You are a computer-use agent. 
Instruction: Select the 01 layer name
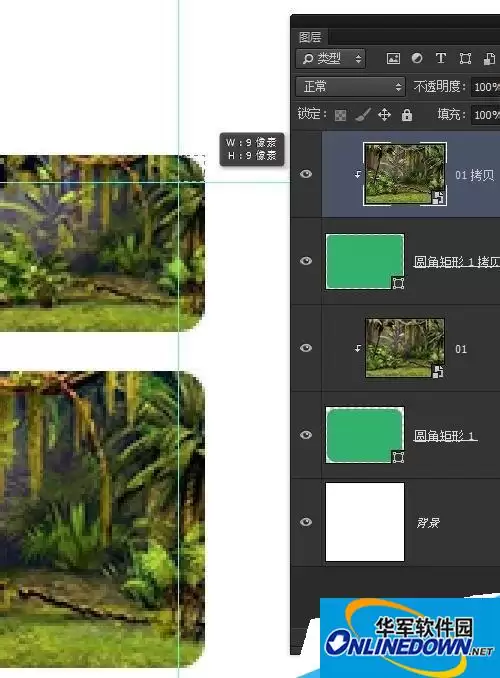coord(461,349)
